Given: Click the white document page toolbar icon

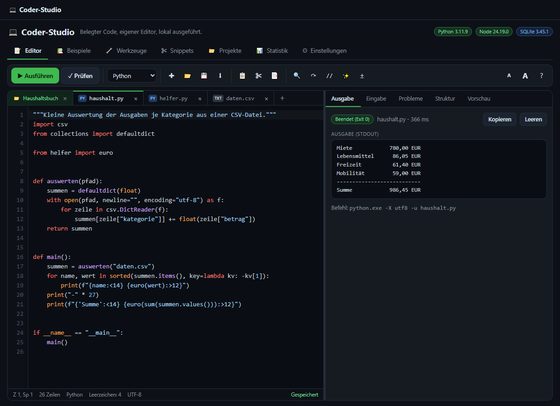Looking at the screenshot, I should 274,76.
